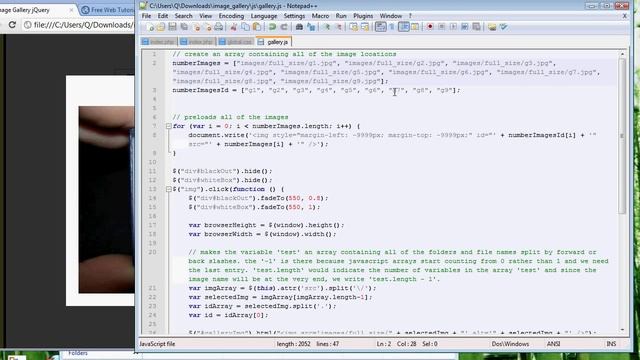Click the plugin icon left of spell-check
The image size is (640, 360).
coord(492,27)
